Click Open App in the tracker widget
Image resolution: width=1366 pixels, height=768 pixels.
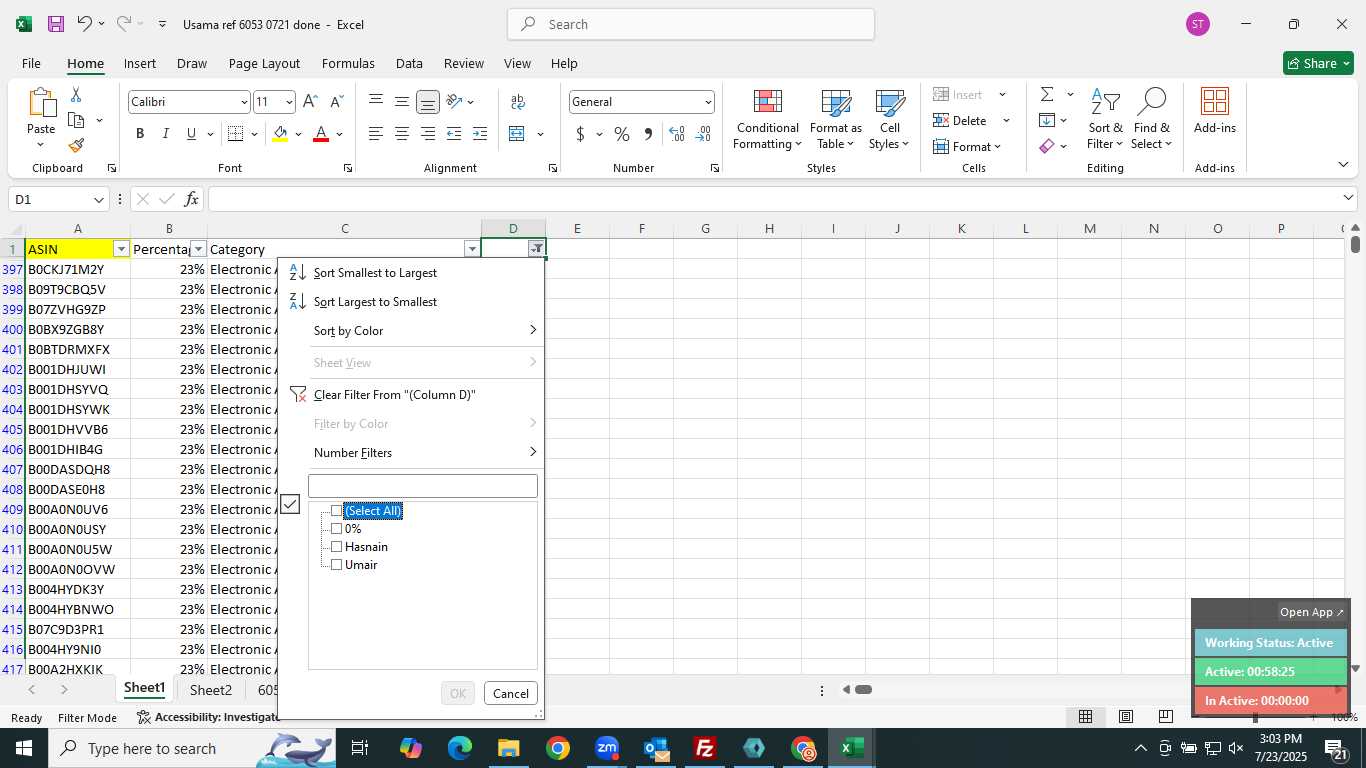click(x=1312, y=612)
